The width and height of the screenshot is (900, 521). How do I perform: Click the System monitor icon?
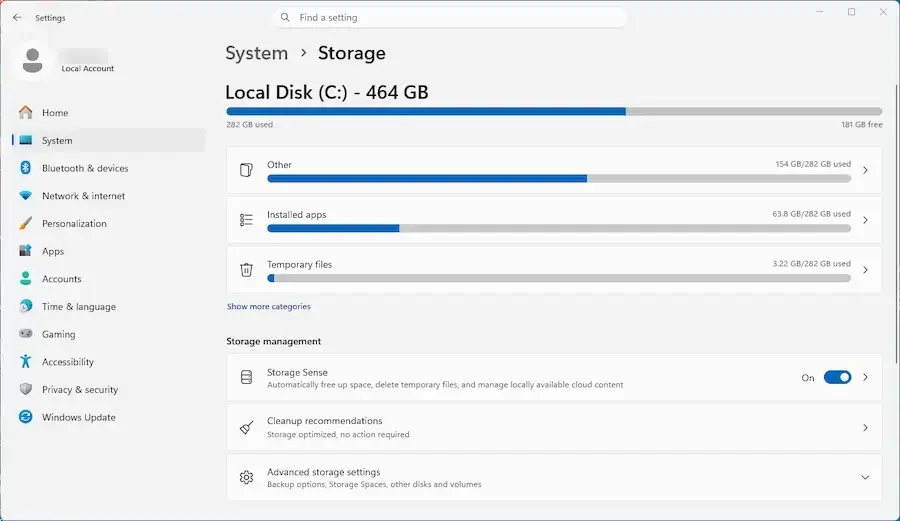tap(25, 140)
